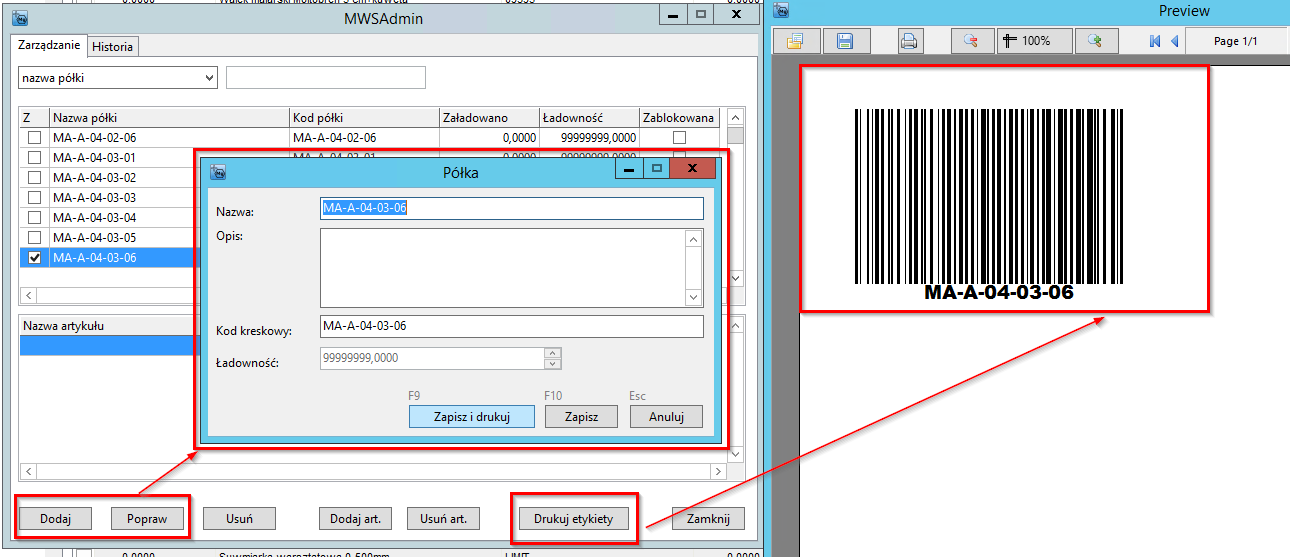Sort by the 'Nazwa półki' column header
1290x557 pixels.
[x=169, y=118]
